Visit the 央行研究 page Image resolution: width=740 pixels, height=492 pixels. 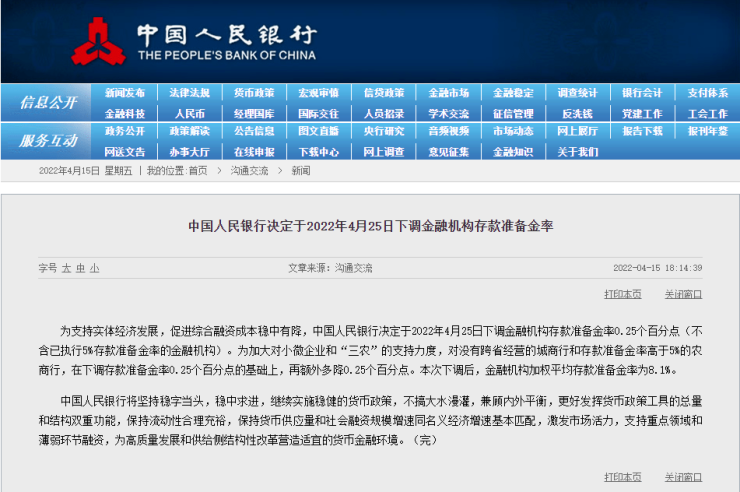pos(384,131)
